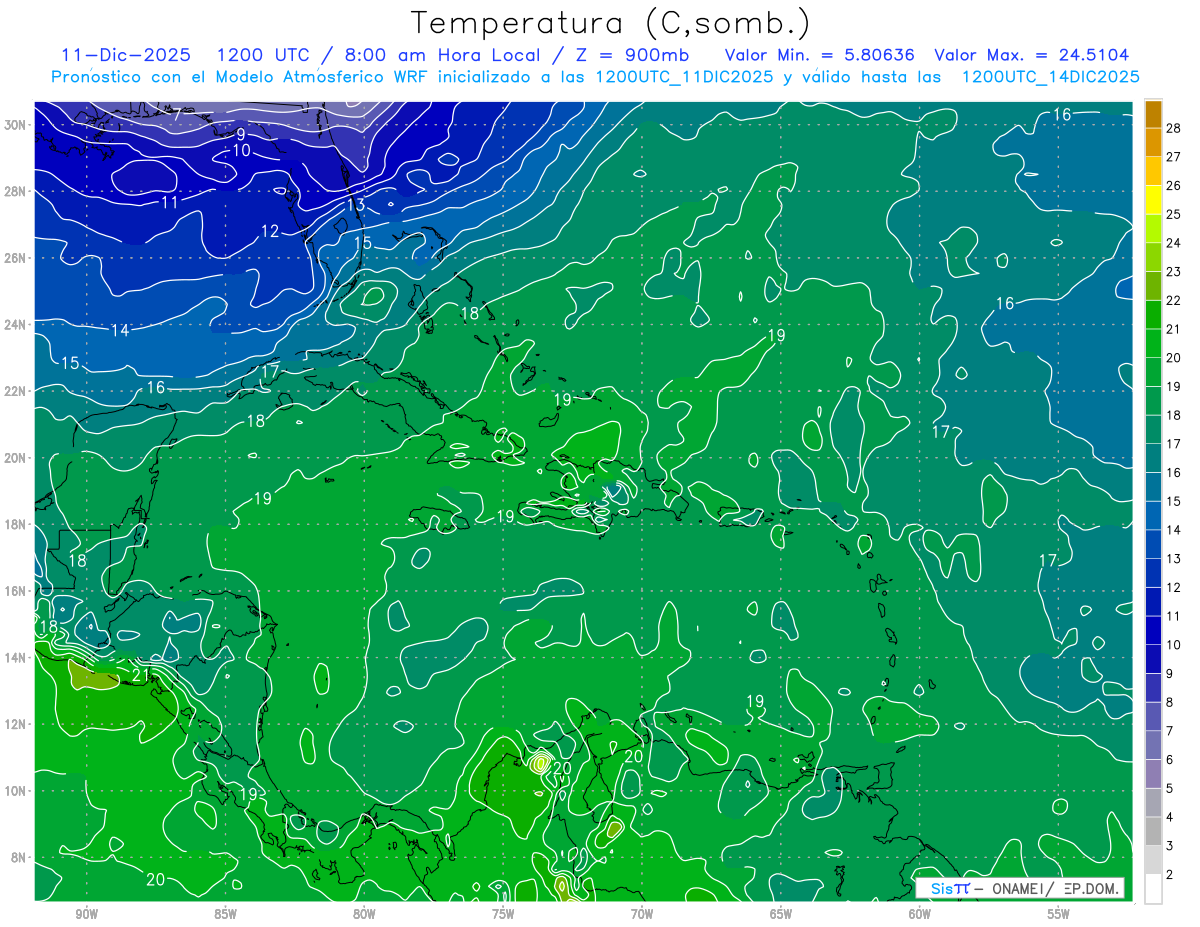Click legend value 2

pyautogui.click(x=1170, y=875)
